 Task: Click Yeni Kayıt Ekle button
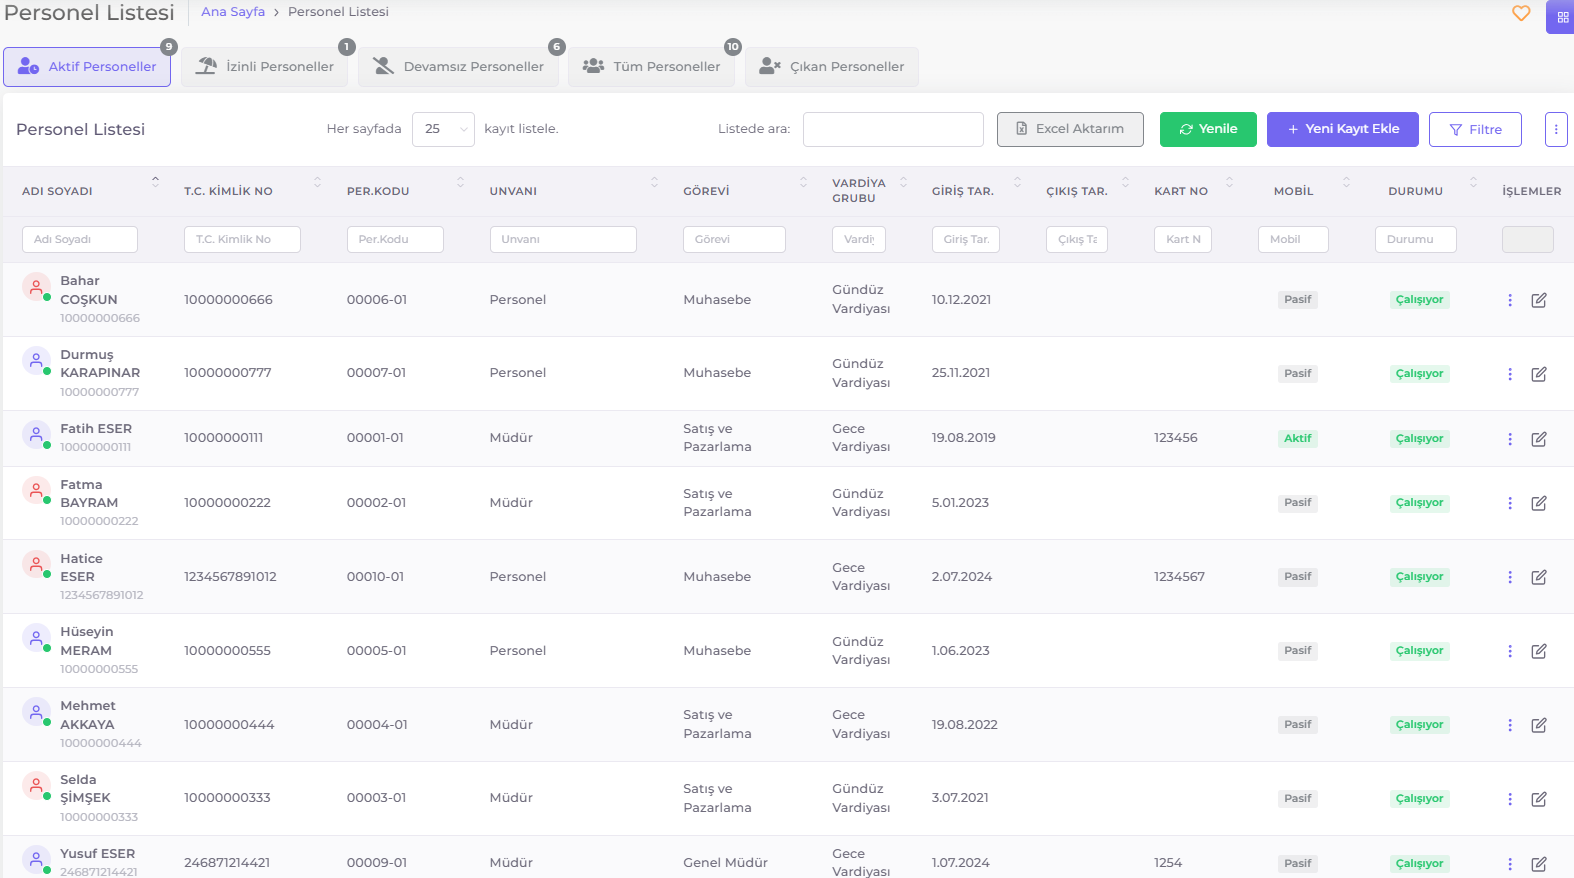click(1342, 129)
